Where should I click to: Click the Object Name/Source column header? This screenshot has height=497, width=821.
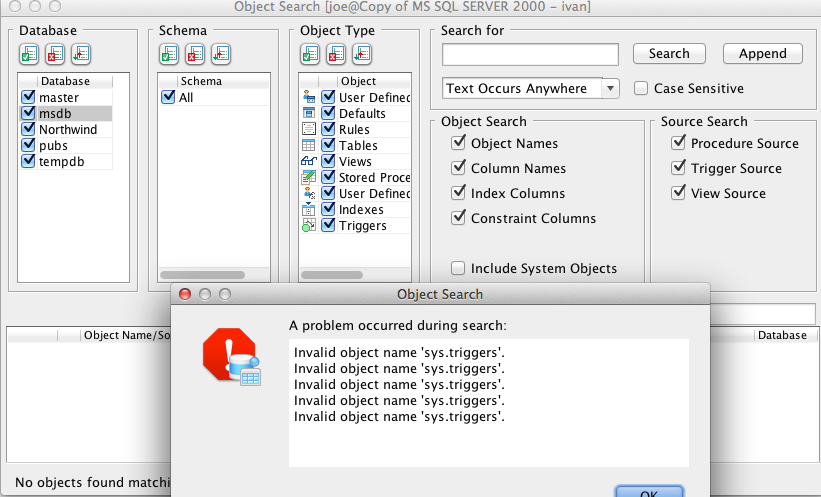126,335
